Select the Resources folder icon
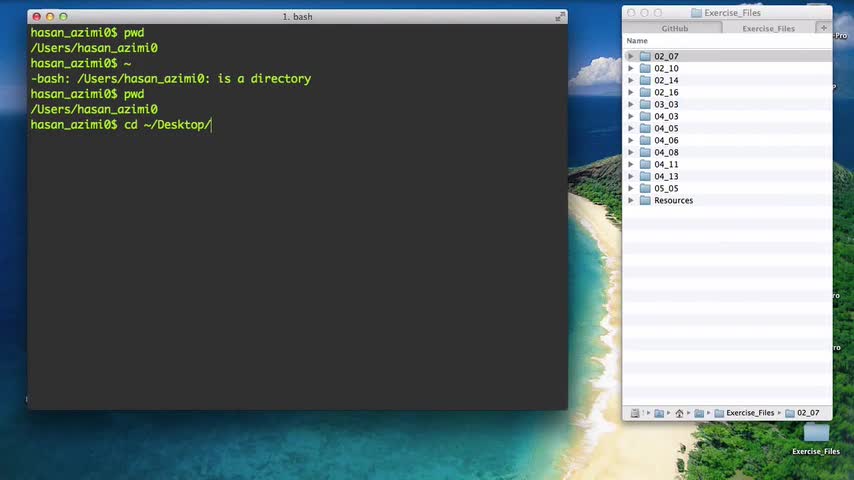Viewport: 854px width, 480px height. pyautogui.click(x=645, y=200)
